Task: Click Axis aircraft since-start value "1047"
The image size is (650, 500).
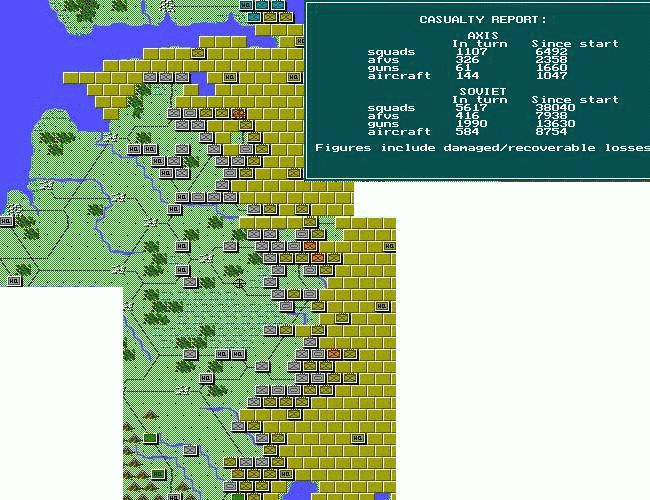Action: coord(551,75)
